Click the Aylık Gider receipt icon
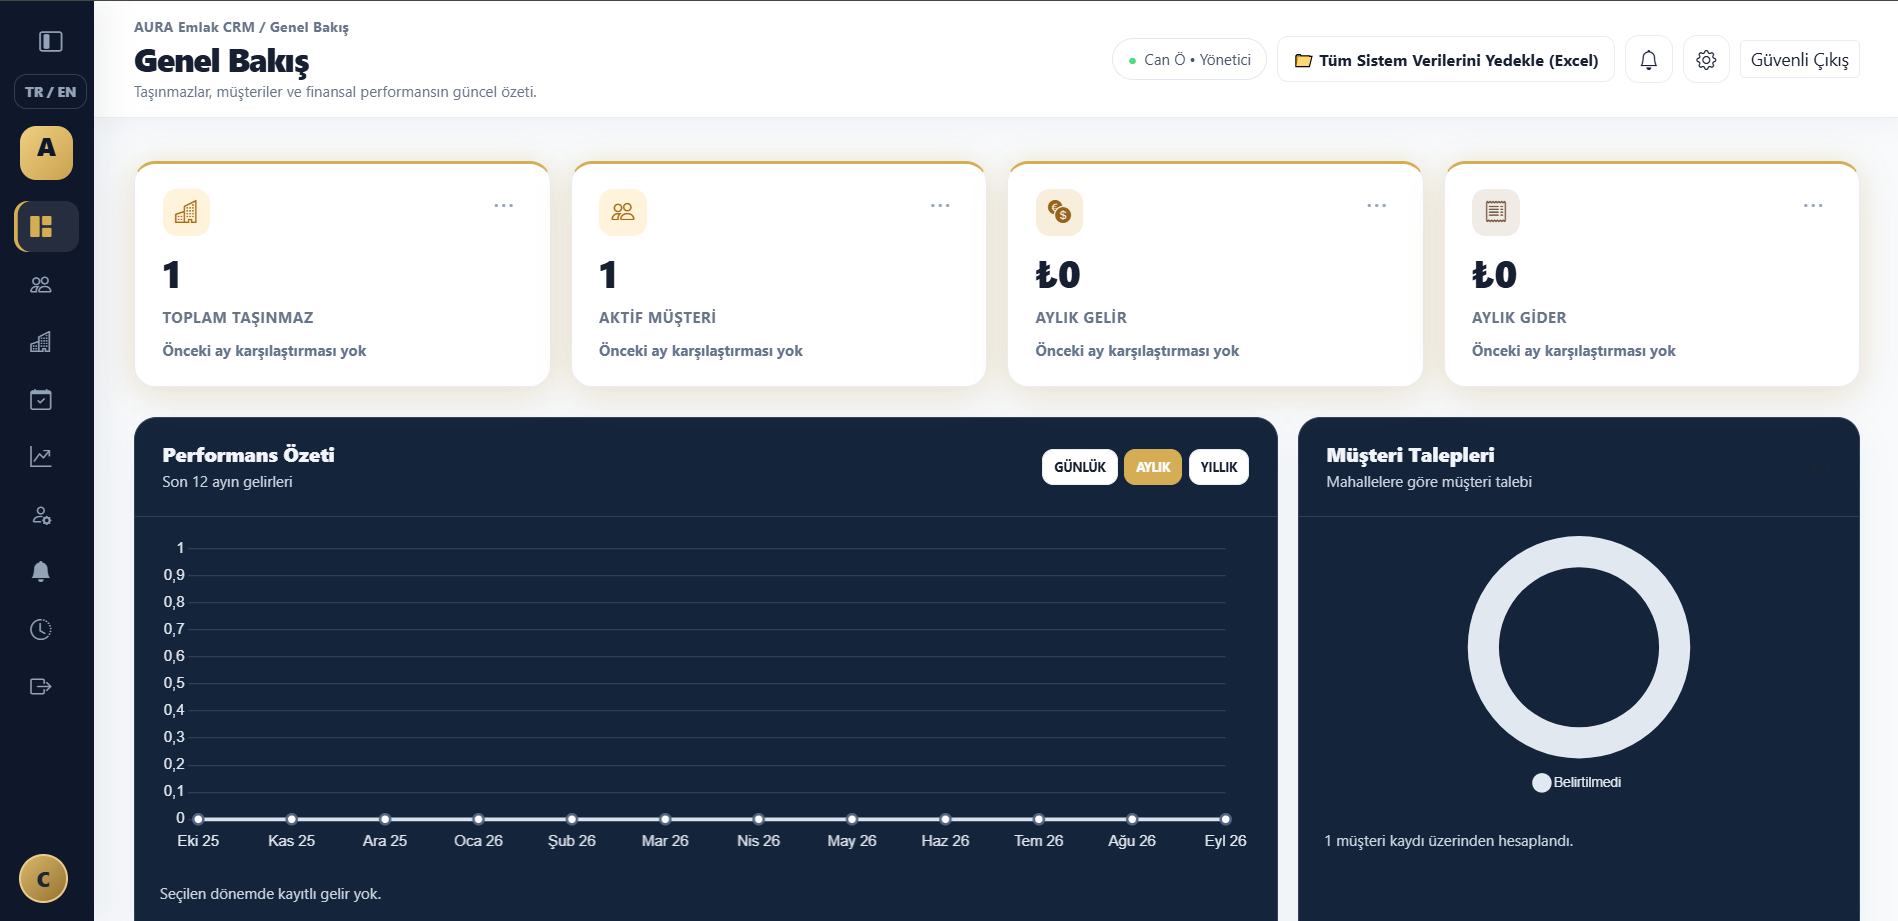The image size is (1898, 921). tap(1496, 212)
